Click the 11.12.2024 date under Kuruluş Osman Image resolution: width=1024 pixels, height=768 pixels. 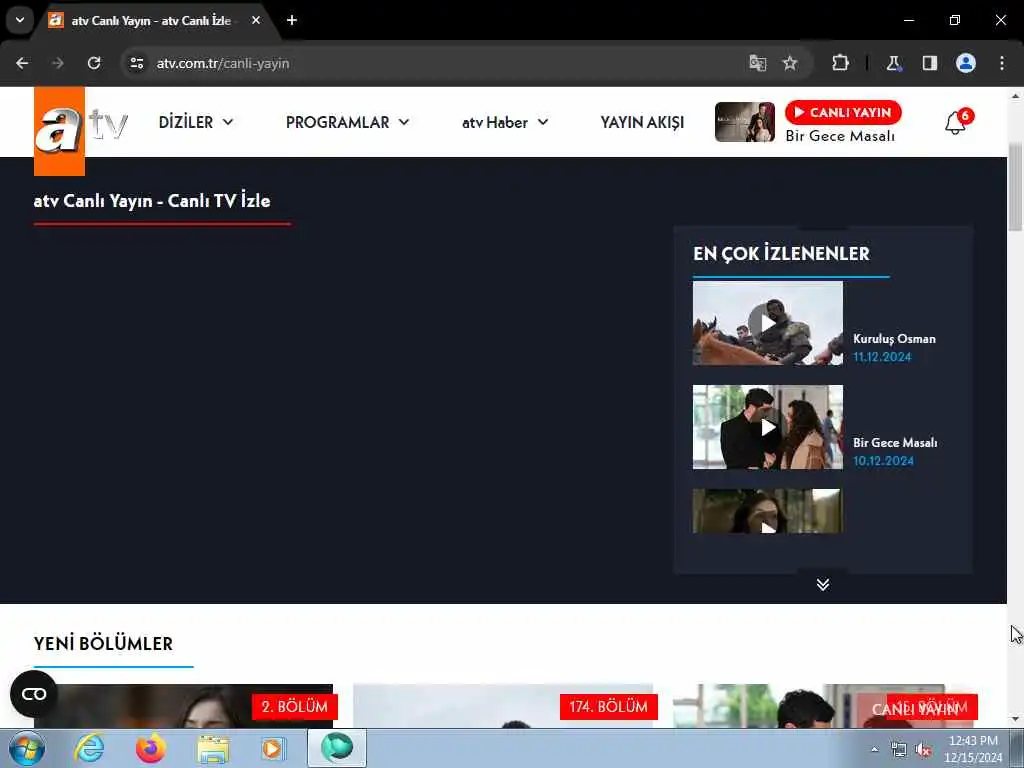882,357
